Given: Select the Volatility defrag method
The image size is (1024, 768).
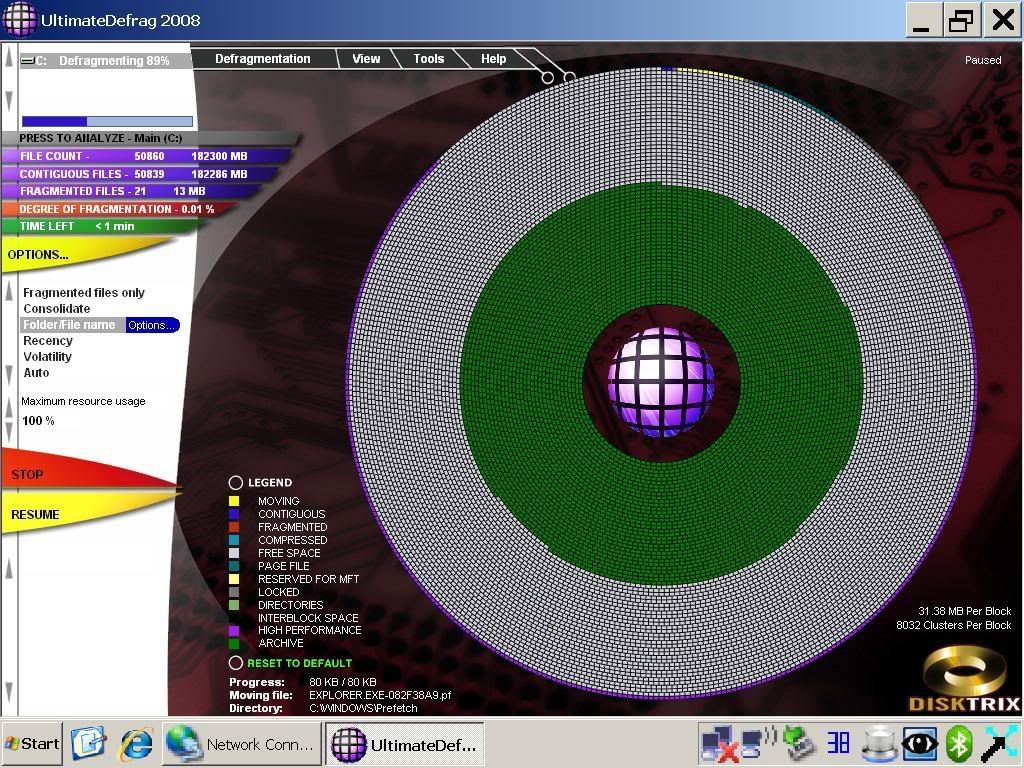Looking at the screenshot, I should click(x=47, y=357).
